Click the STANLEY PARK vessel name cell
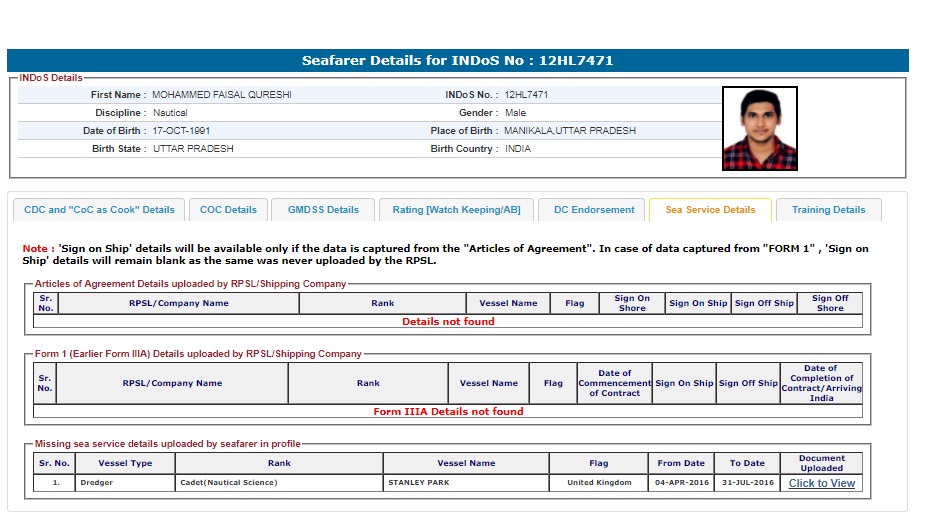The height and width of the screenshot is (520, 926). coord(465,483)
